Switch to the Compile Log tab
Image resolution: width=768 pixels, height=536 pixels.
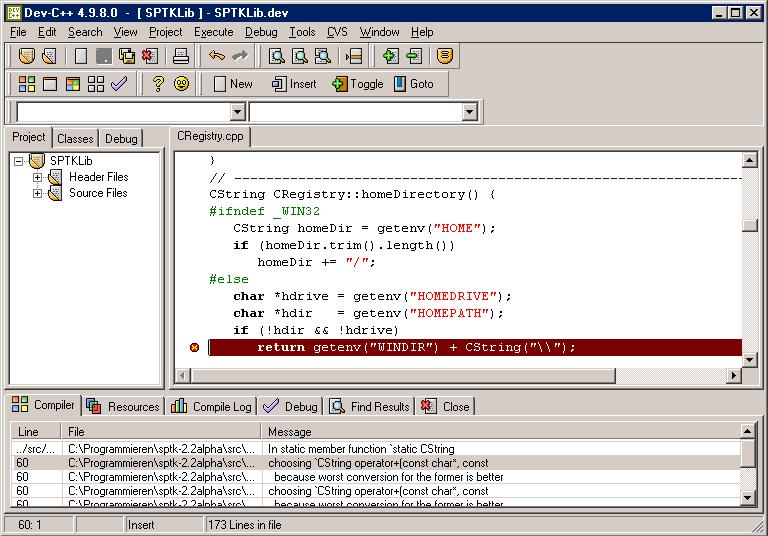(211, 407)
